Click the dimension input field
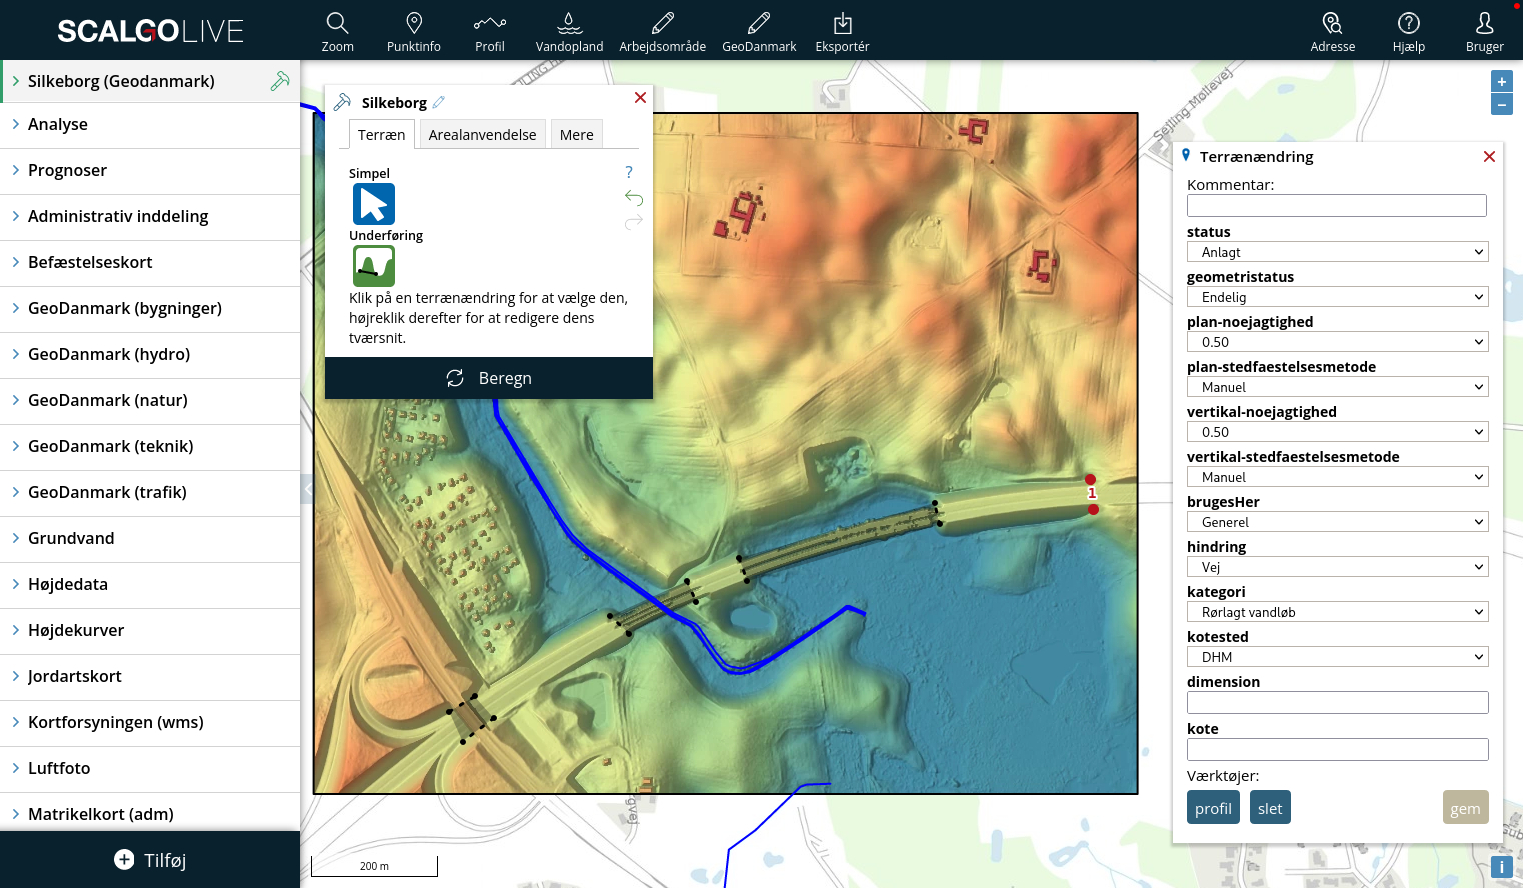Image resolution: width=1523 pixels, height=888 pixels. [1337, 702]
